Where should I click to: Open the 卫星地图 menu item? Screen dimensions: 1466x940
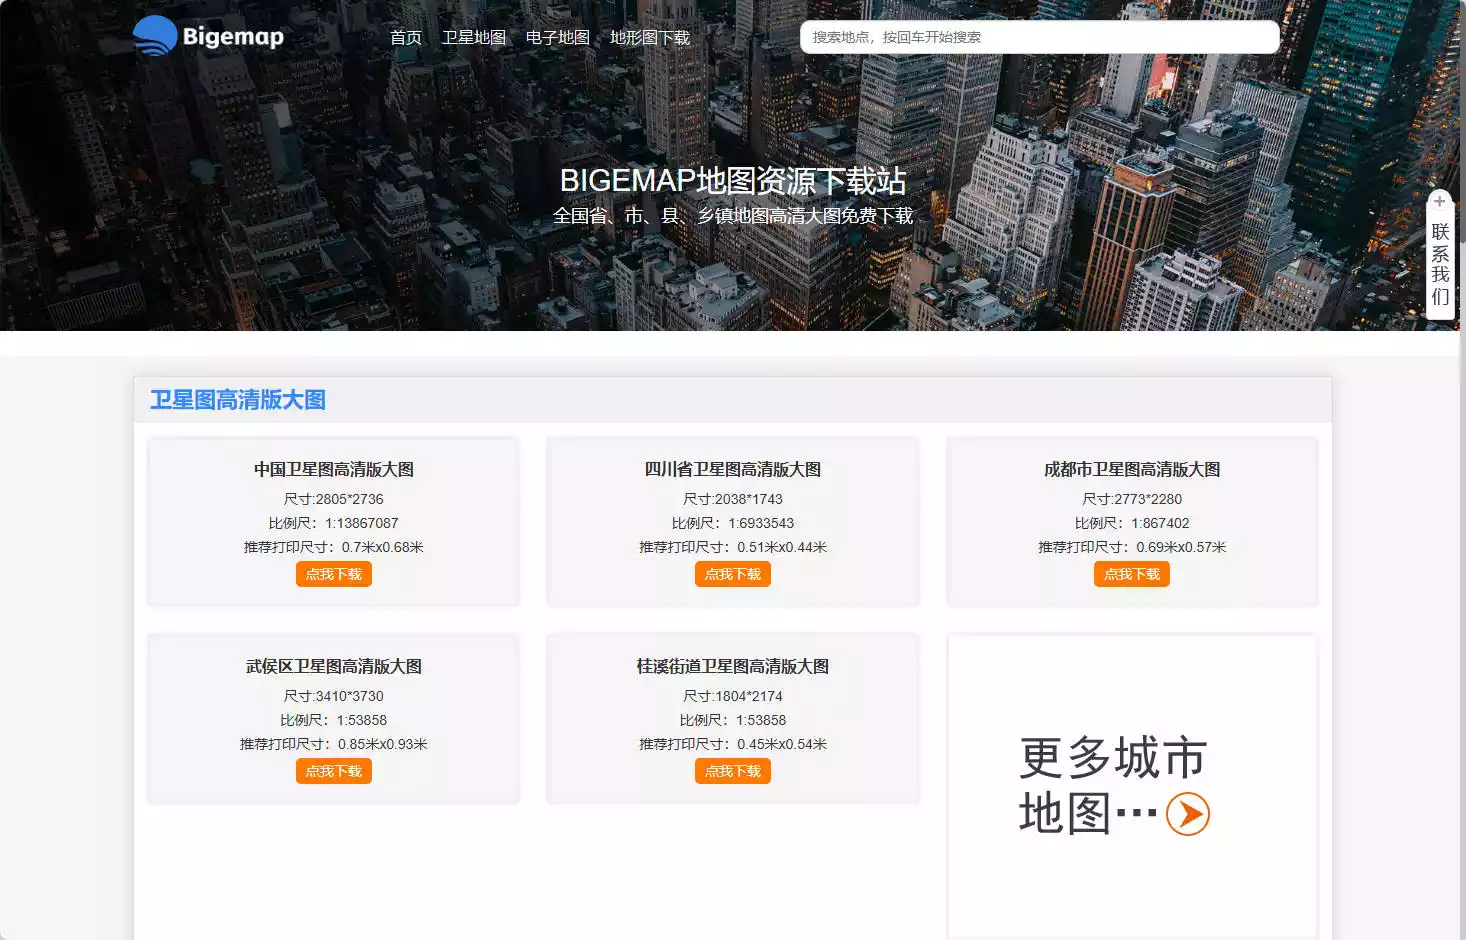coord(474,37)
